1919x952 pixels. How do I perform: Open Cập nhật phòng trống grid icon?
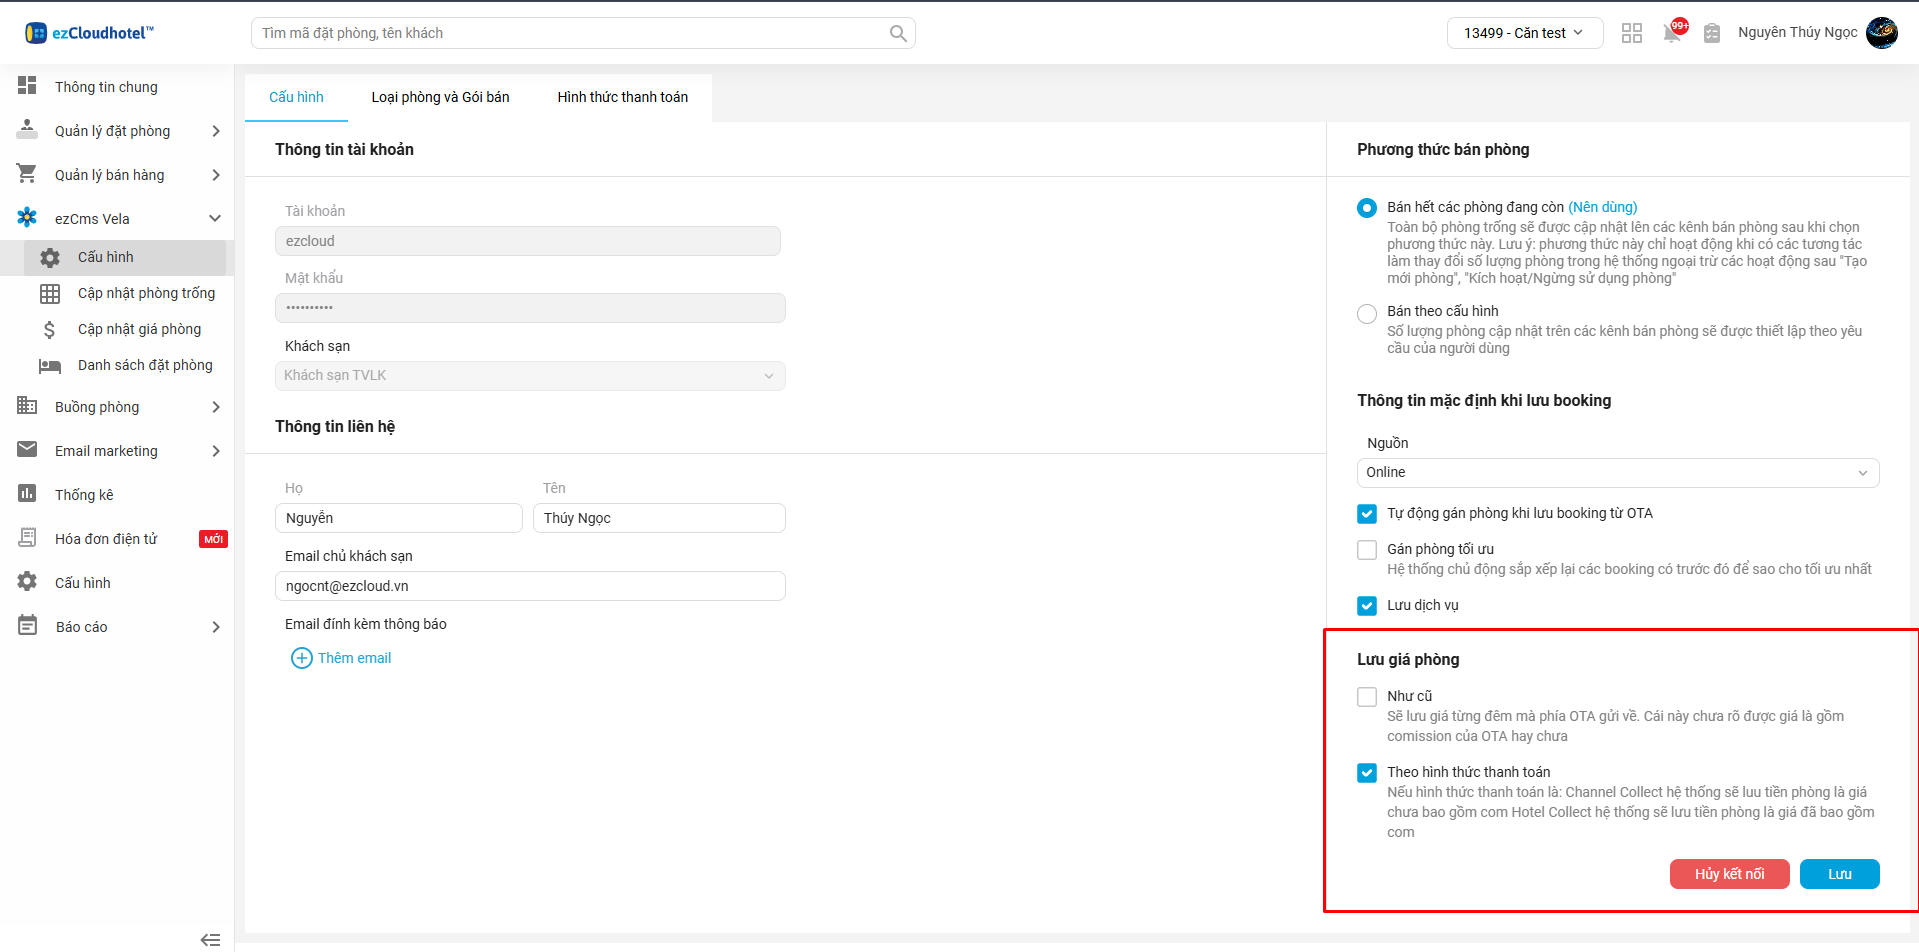[x=50, y=293]
